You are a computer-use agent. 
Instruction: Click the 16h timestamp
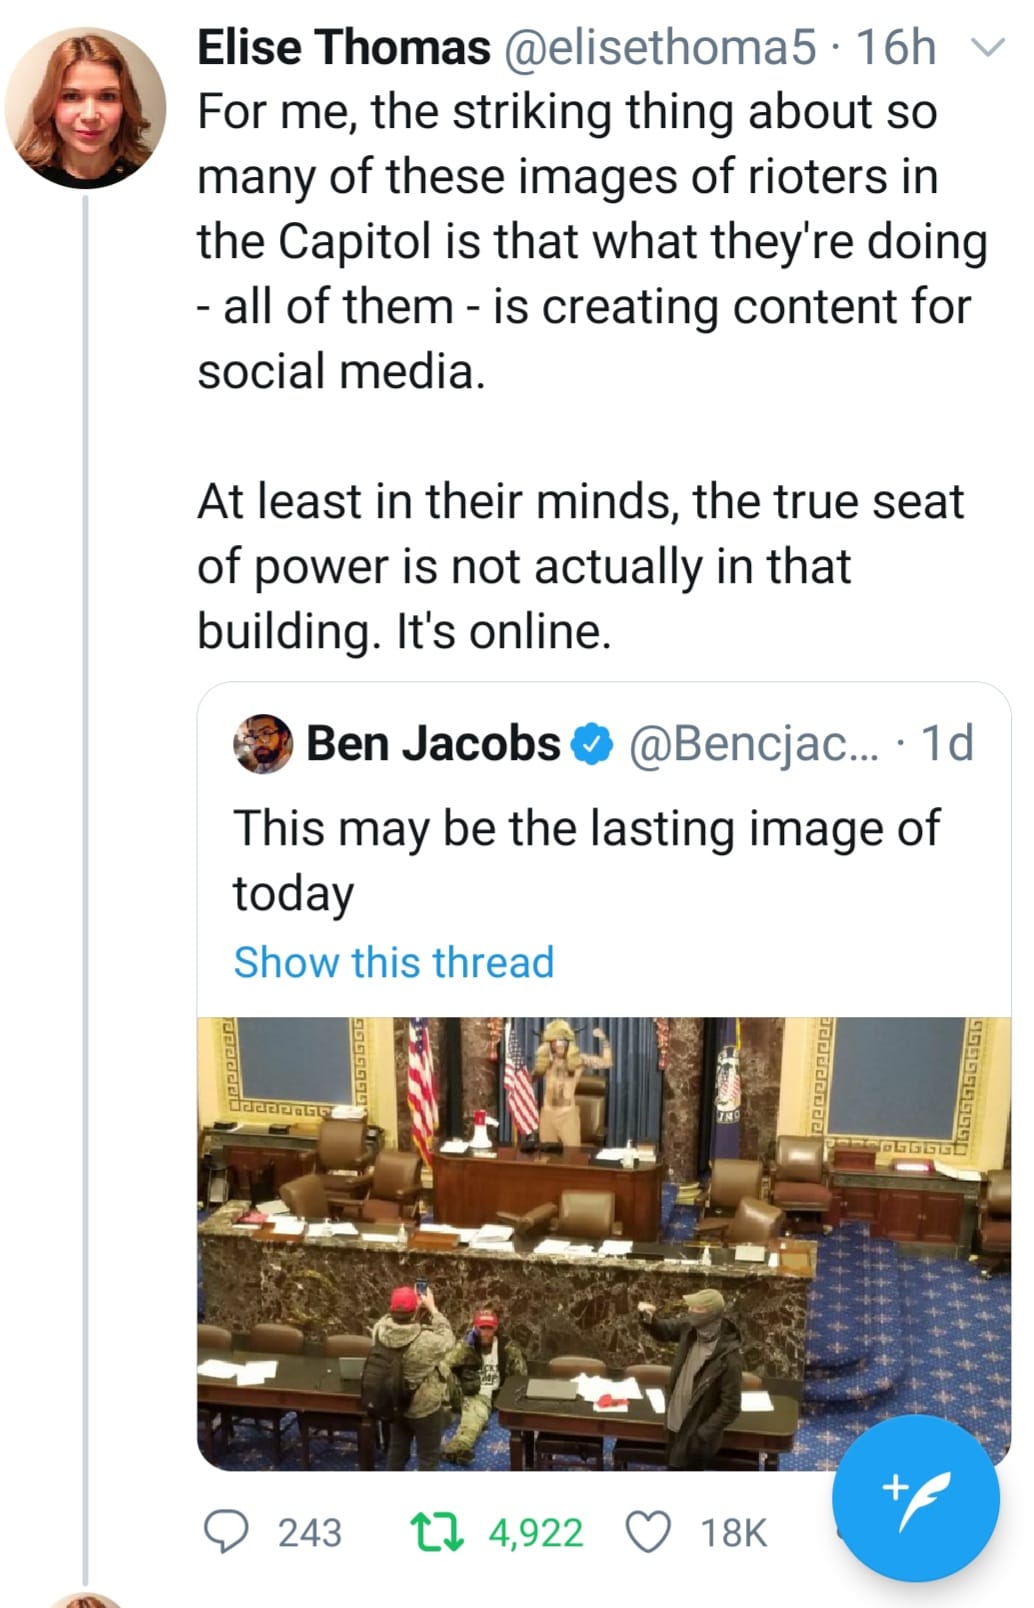pos(896,48)
